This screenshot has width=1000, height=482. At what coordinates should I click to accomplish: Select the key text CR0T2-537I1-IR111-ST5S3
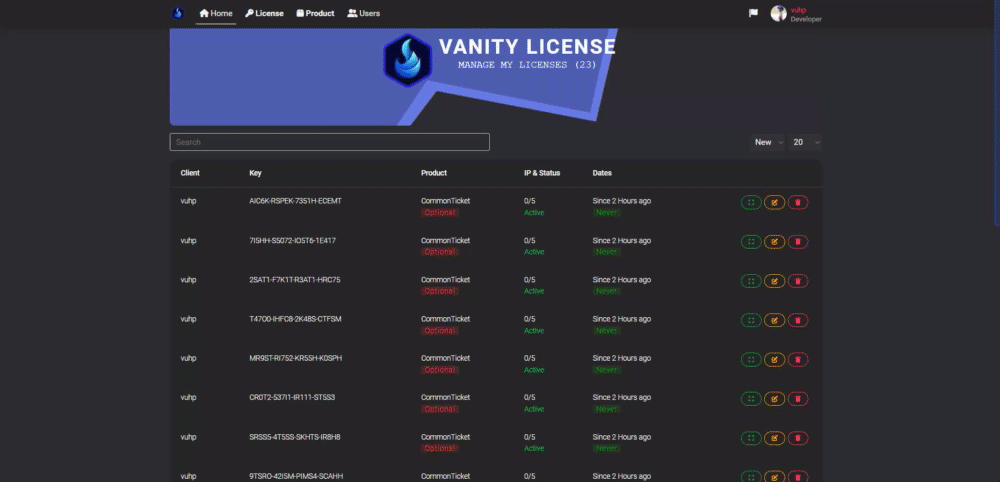(292, 397)
